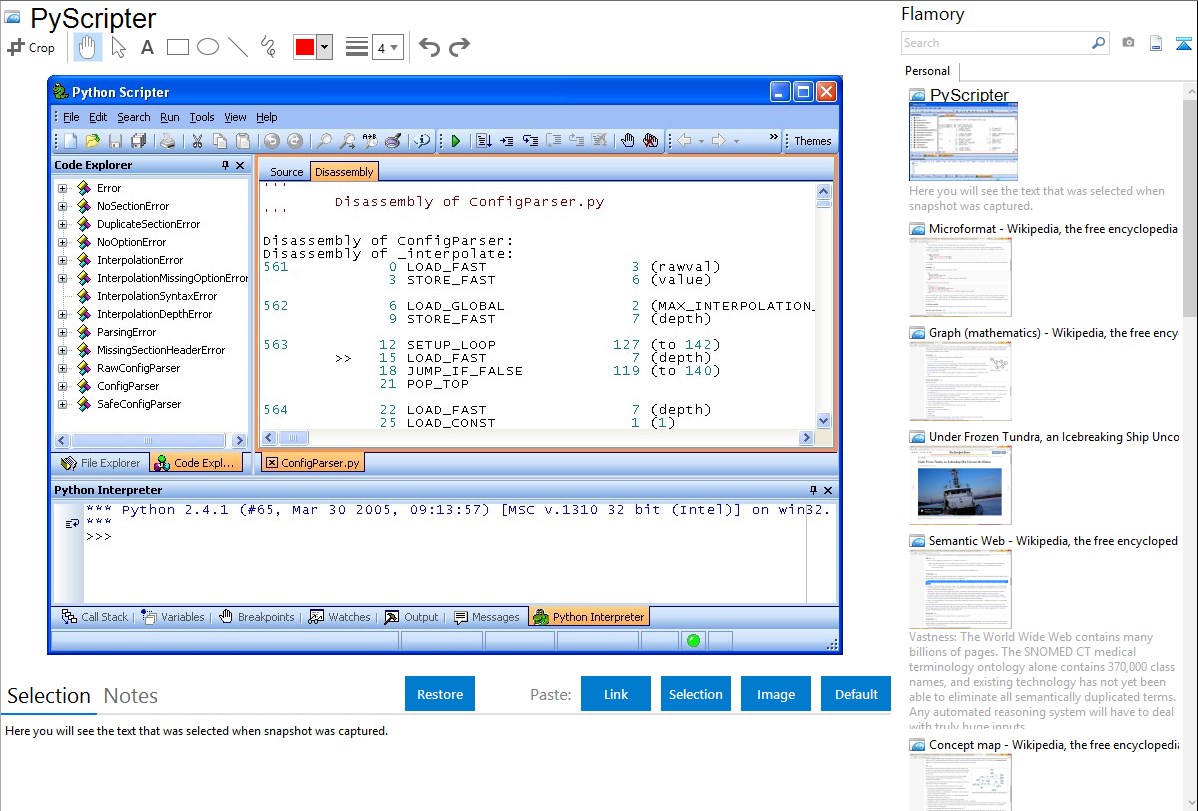Open the Call Stack tab
Screen dimensions: 1198x811
coord(96,617)
